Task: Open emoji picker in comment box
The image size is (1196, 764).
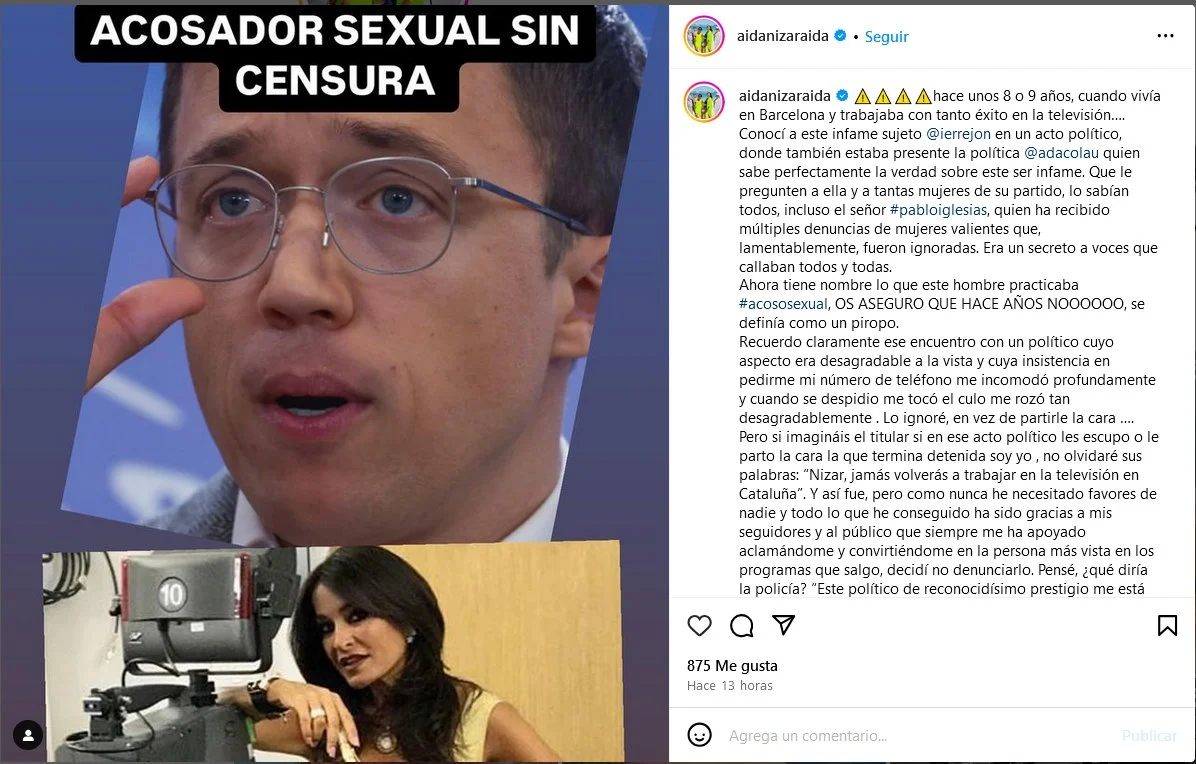Action: click(699, 735)
